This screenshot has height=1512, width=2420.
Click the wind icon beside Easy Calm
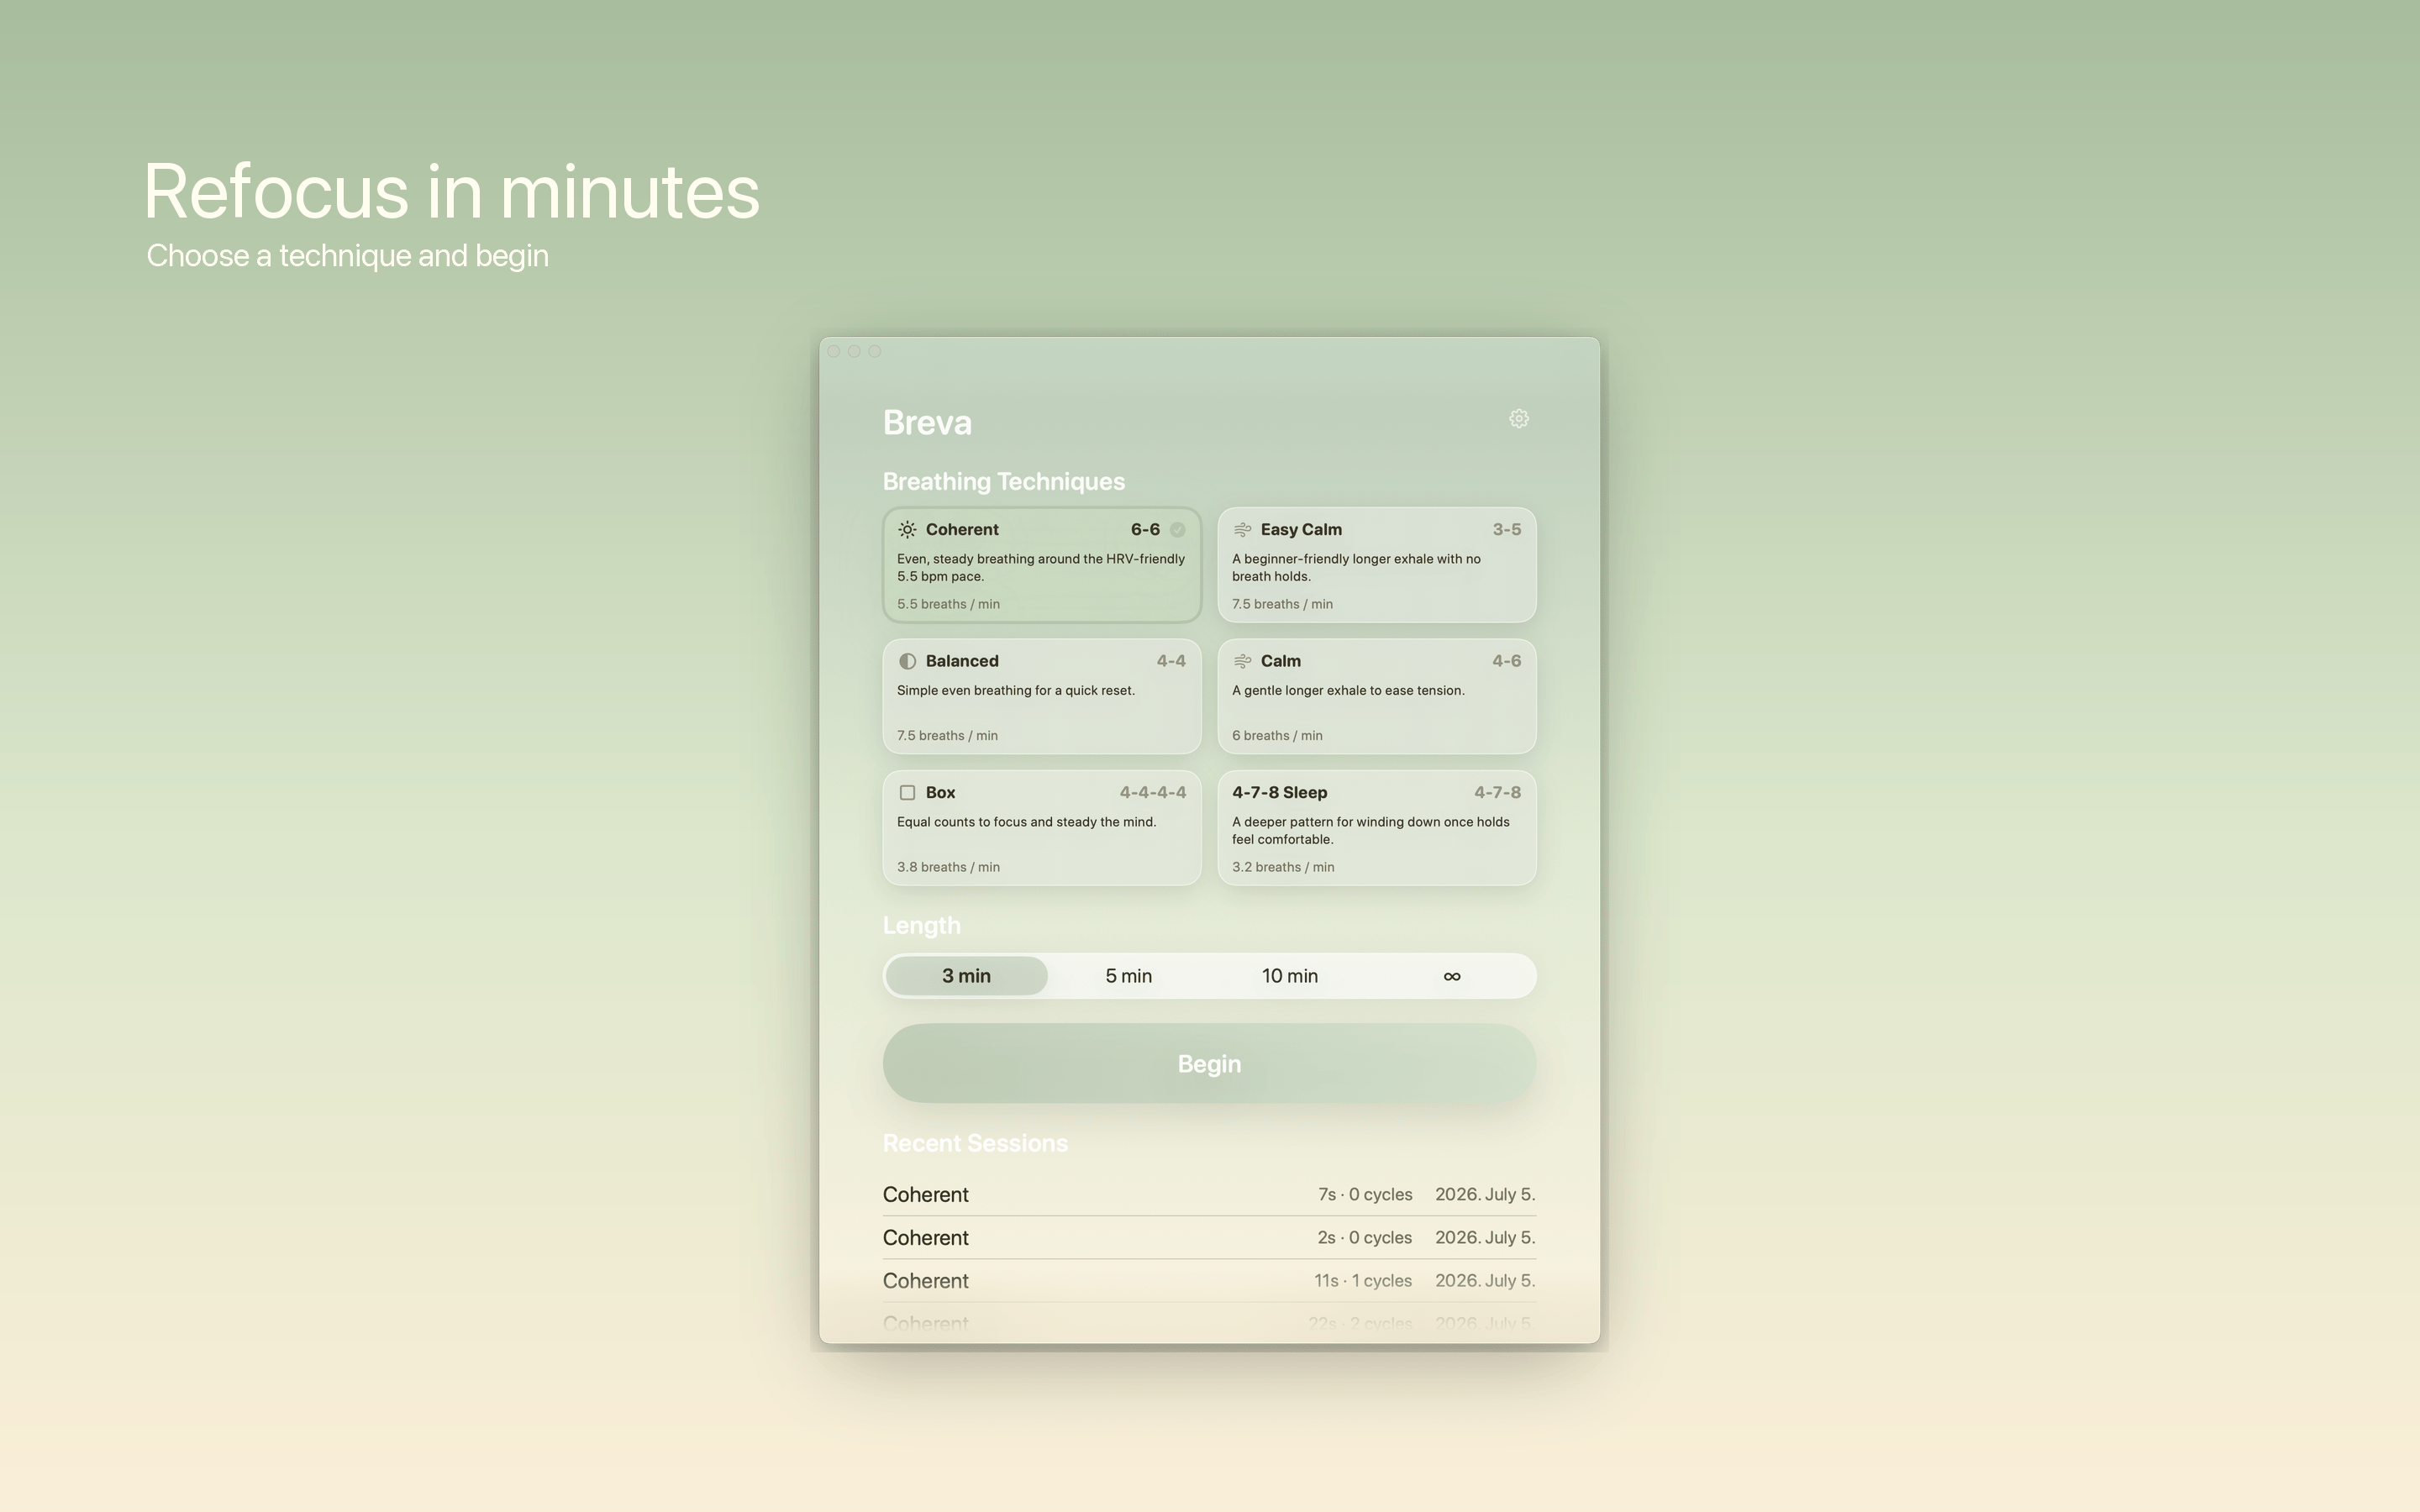point(1242,530)
